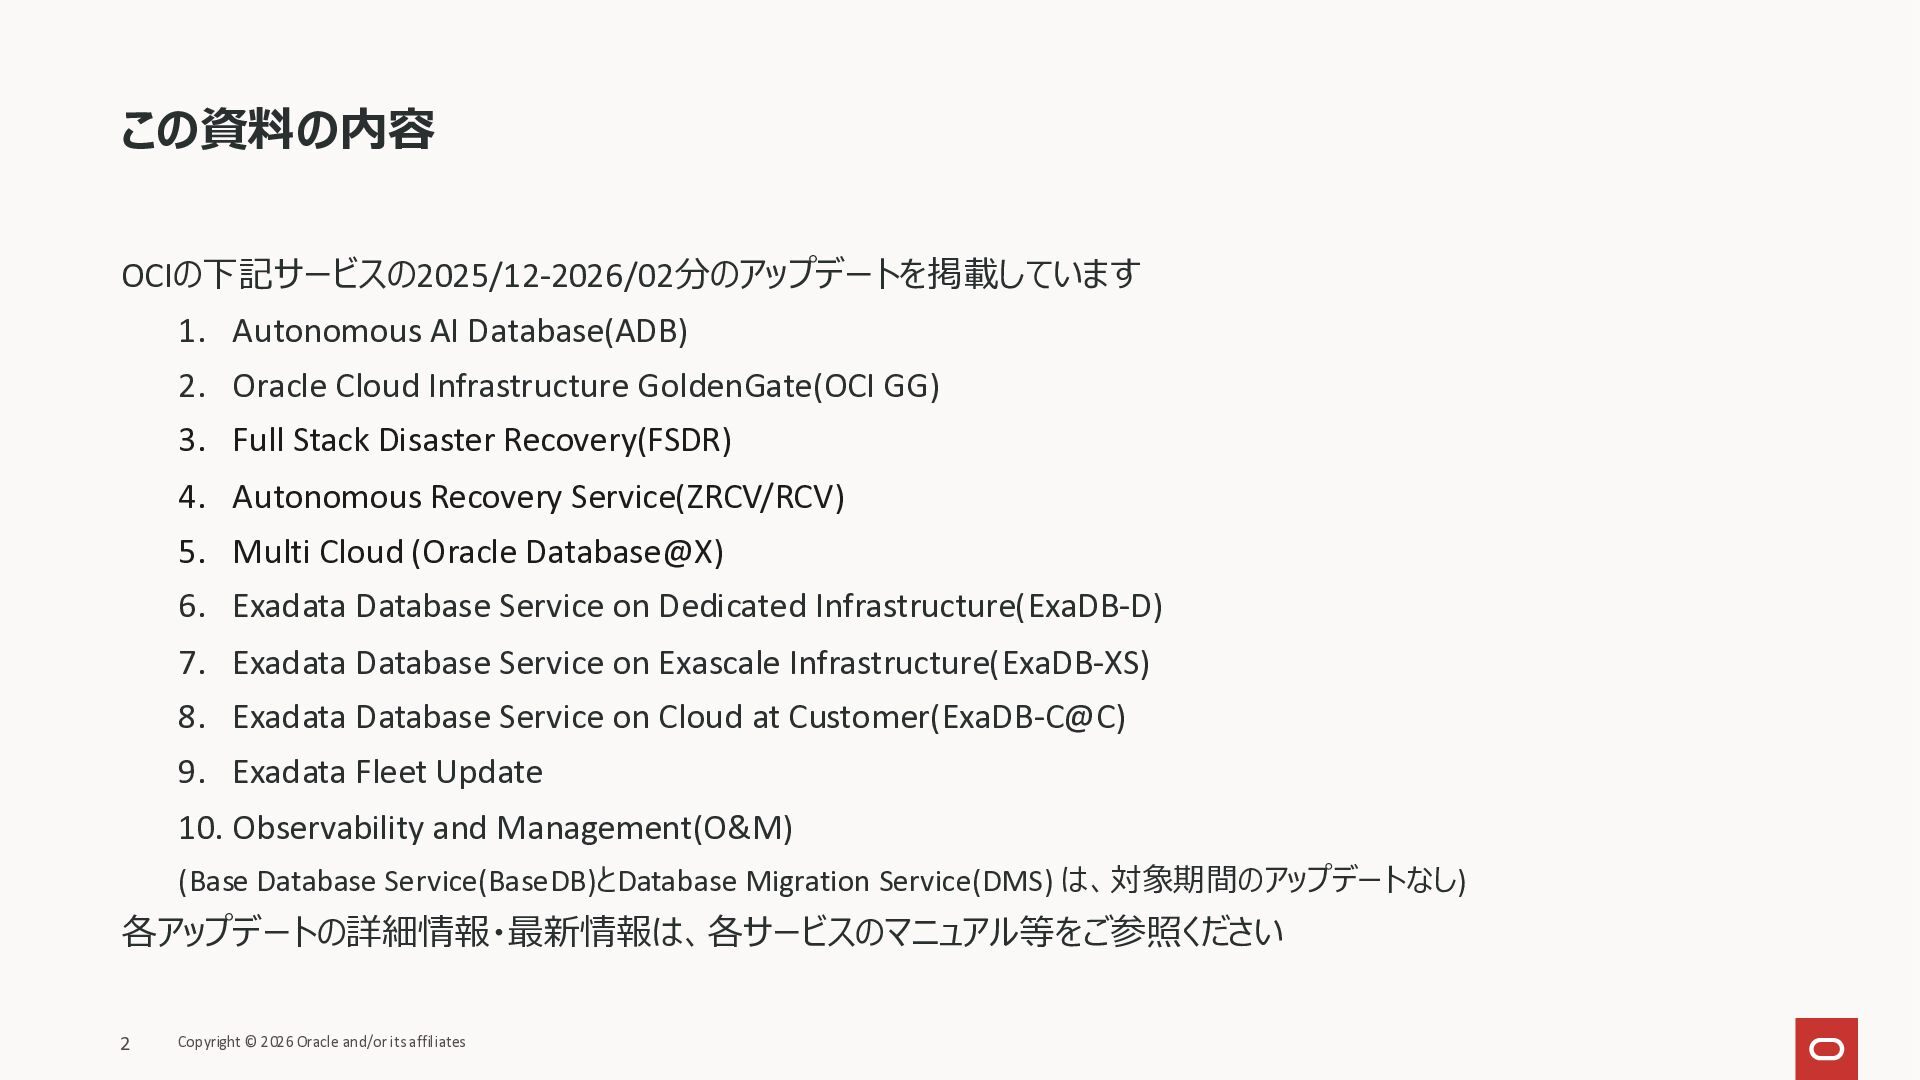Click the slide title この資料の内容
Viewport: 1920px width, 1080px height.
[x=277, y=130]
